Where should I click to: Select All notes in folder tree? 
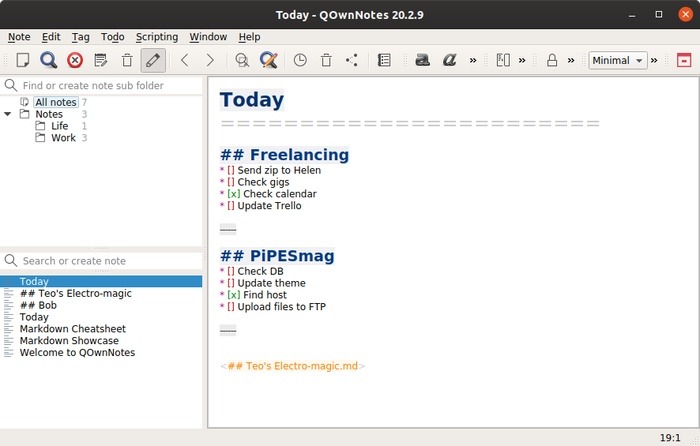(56, 102)
